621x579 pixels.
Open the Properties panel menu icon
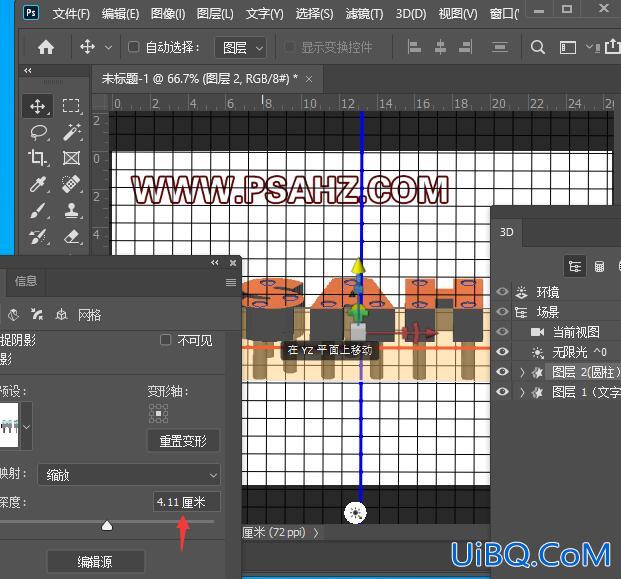(231, 282)
